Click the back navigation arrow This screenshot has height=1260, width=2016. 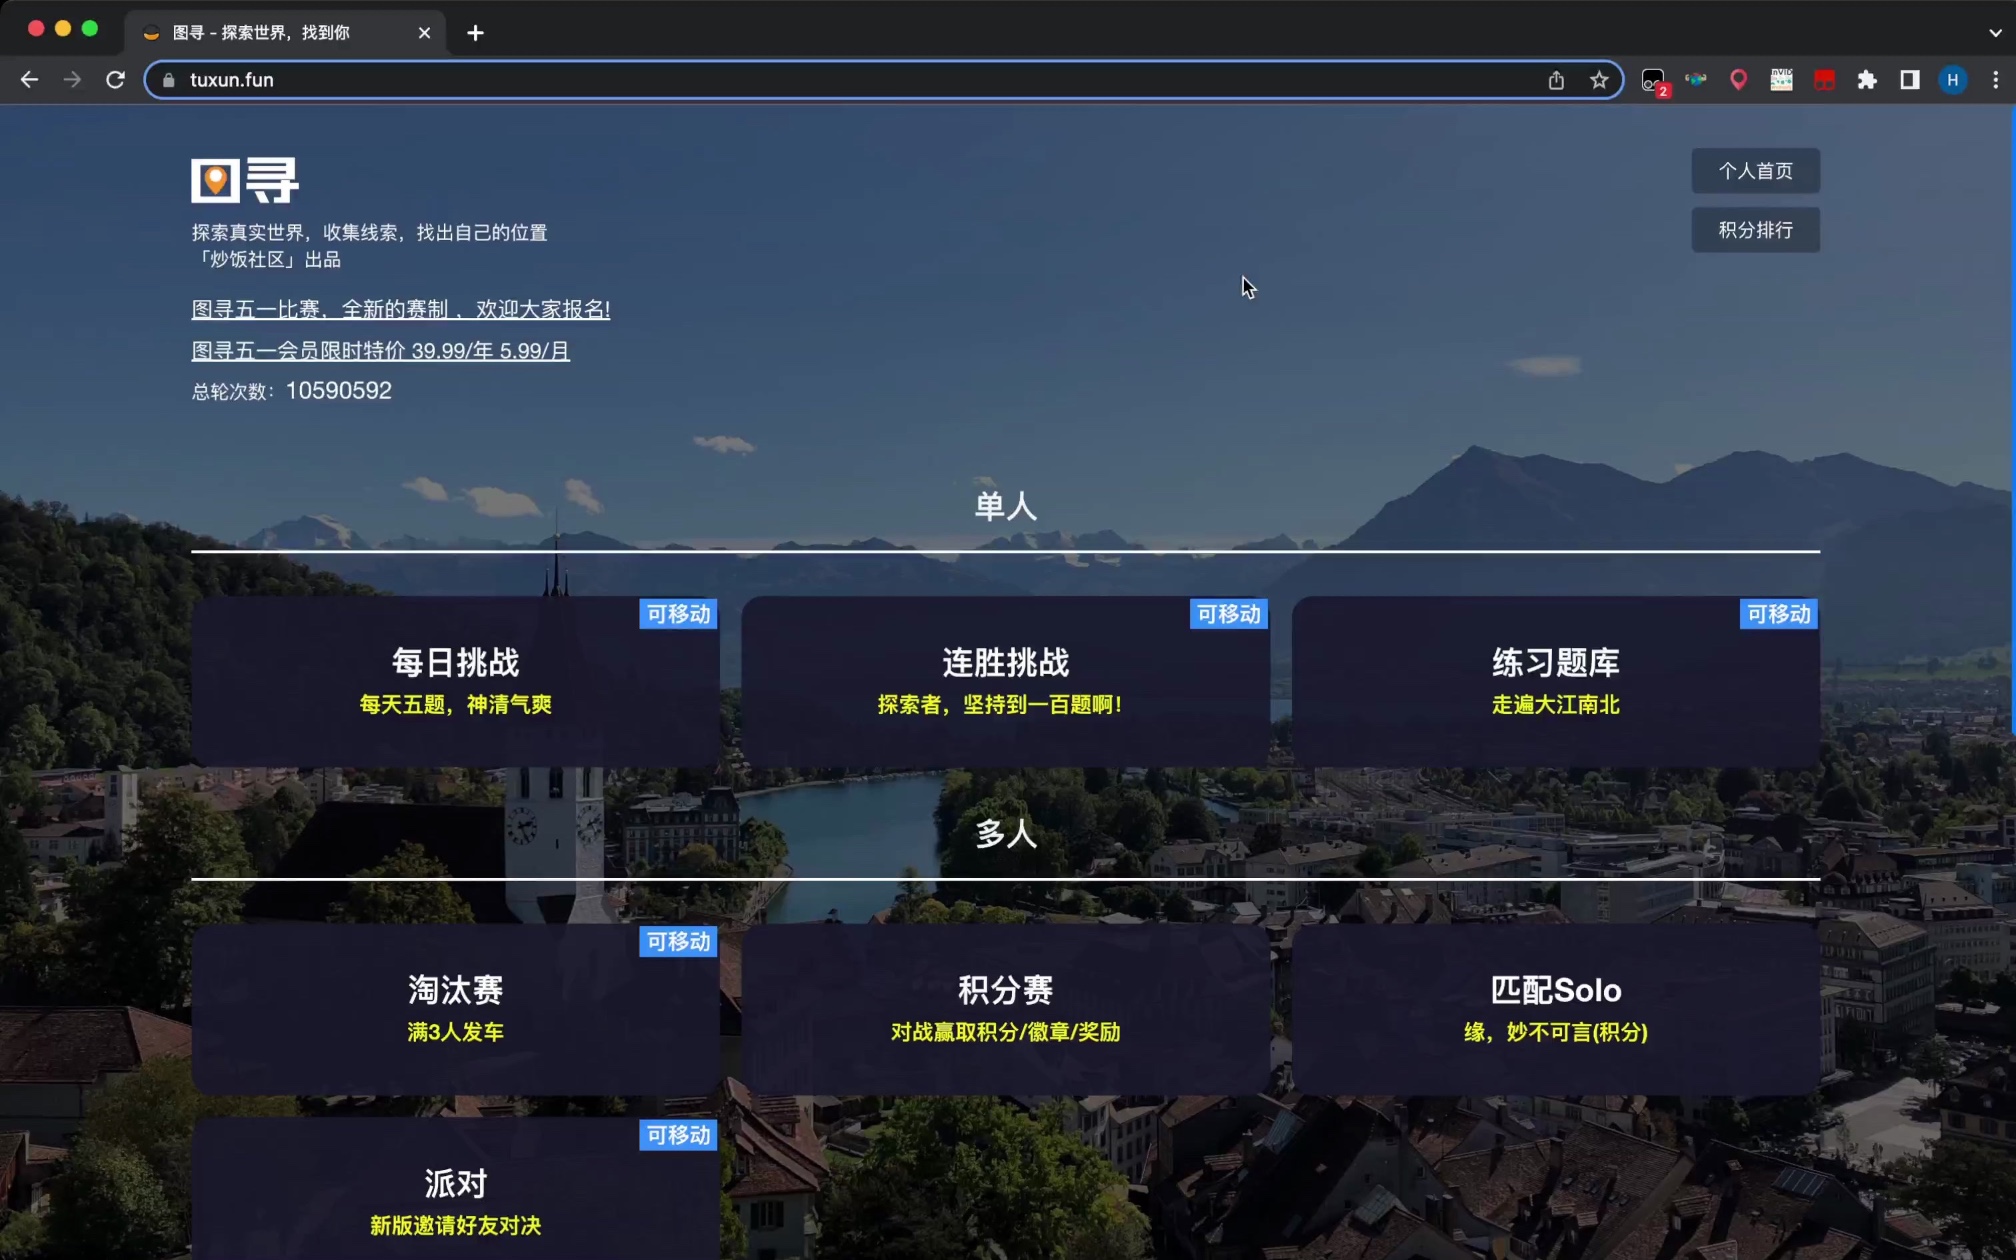29,80
